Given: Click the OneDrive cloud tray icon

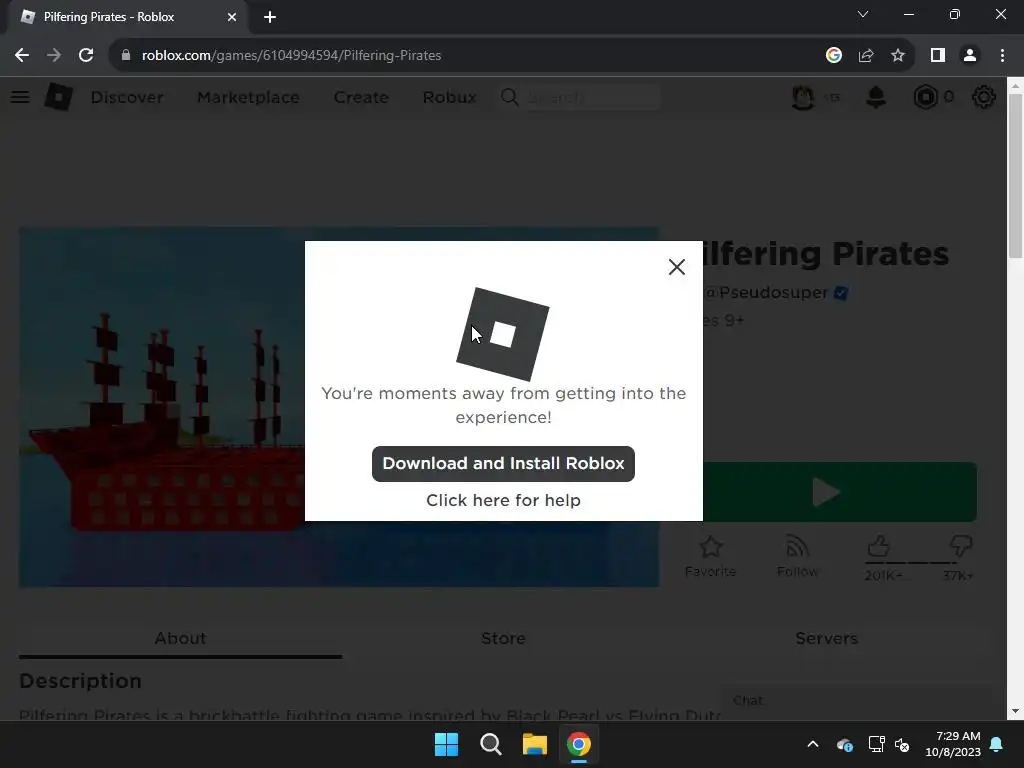Looking at the screenshot, I should (x=844, y=744).
